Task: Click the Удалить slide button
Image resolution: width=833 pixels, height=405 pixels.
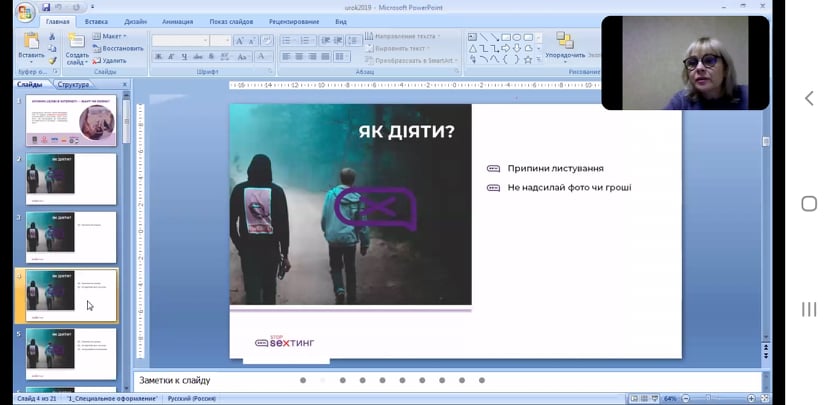Action: point(110,61)
